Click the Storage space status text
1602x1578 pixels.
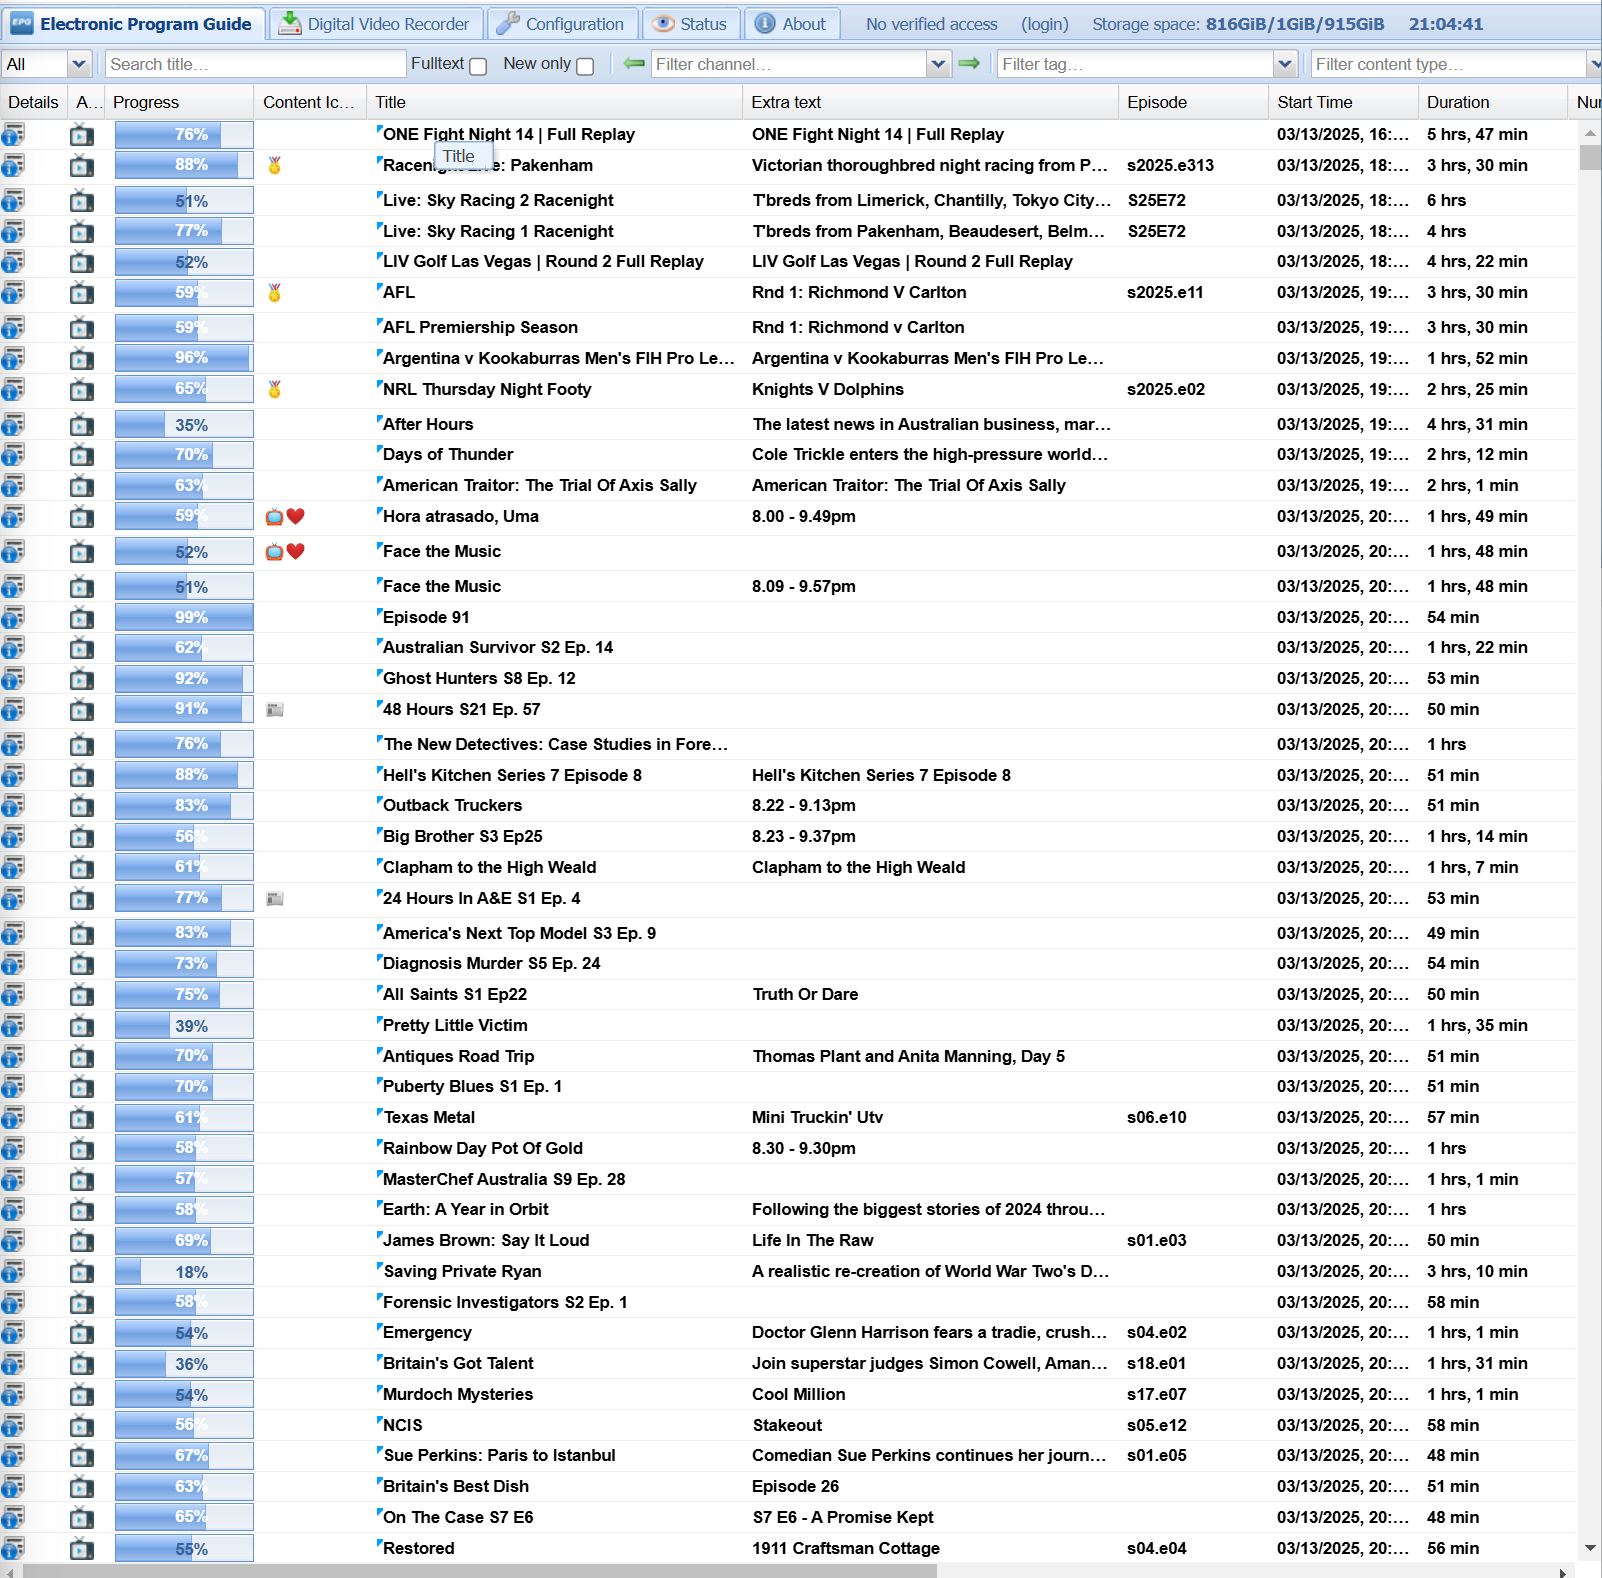coord(1238,24)
